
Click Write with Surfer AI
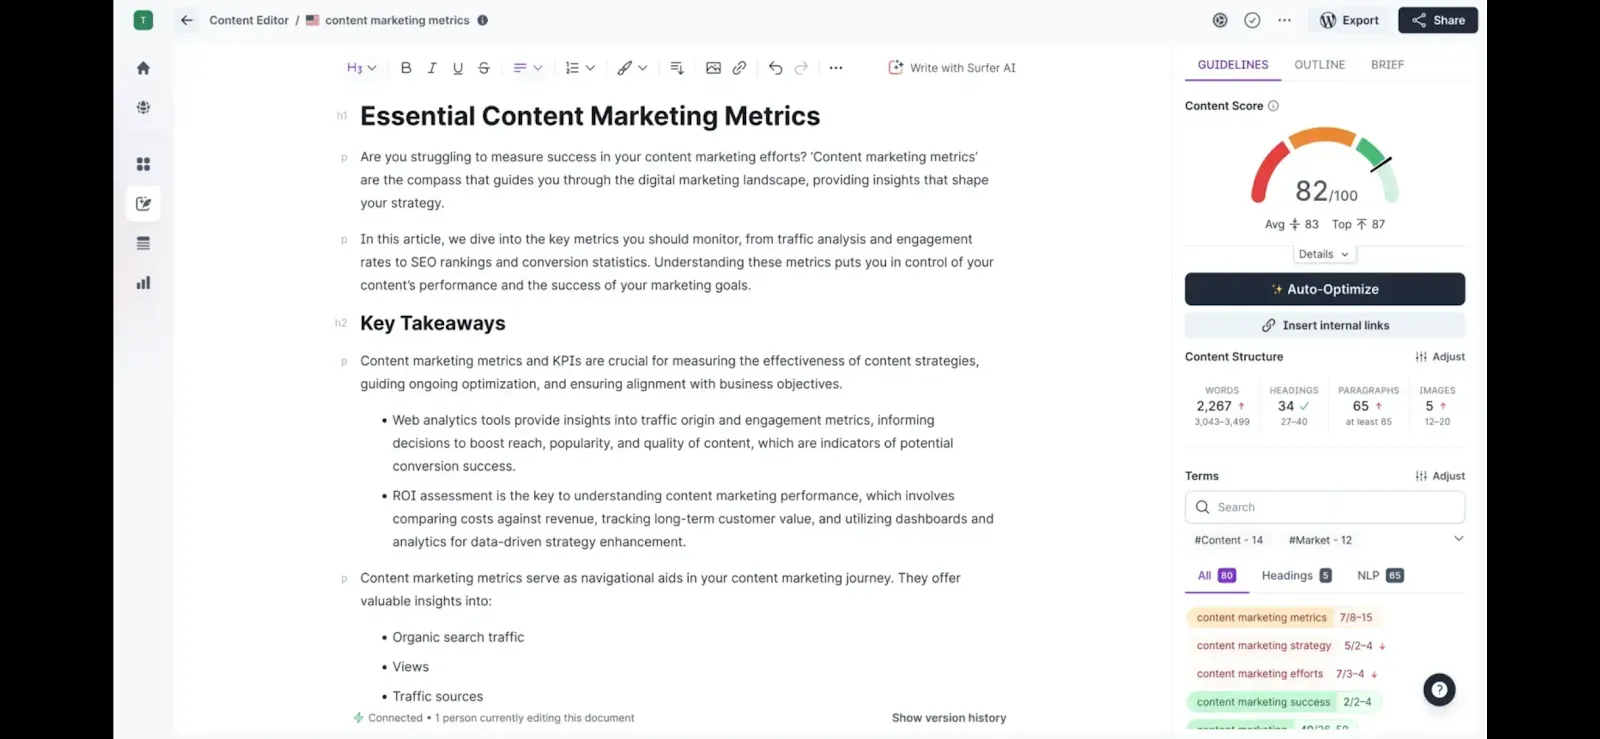pos(952,68)
